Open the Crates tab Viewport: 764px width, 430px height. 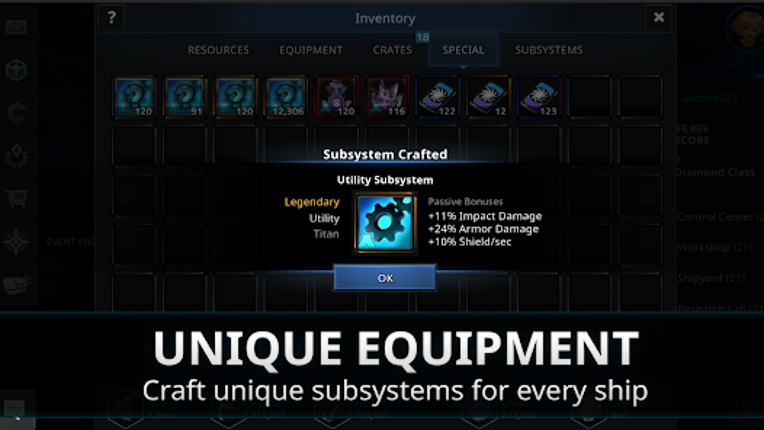tap(392, 50)
